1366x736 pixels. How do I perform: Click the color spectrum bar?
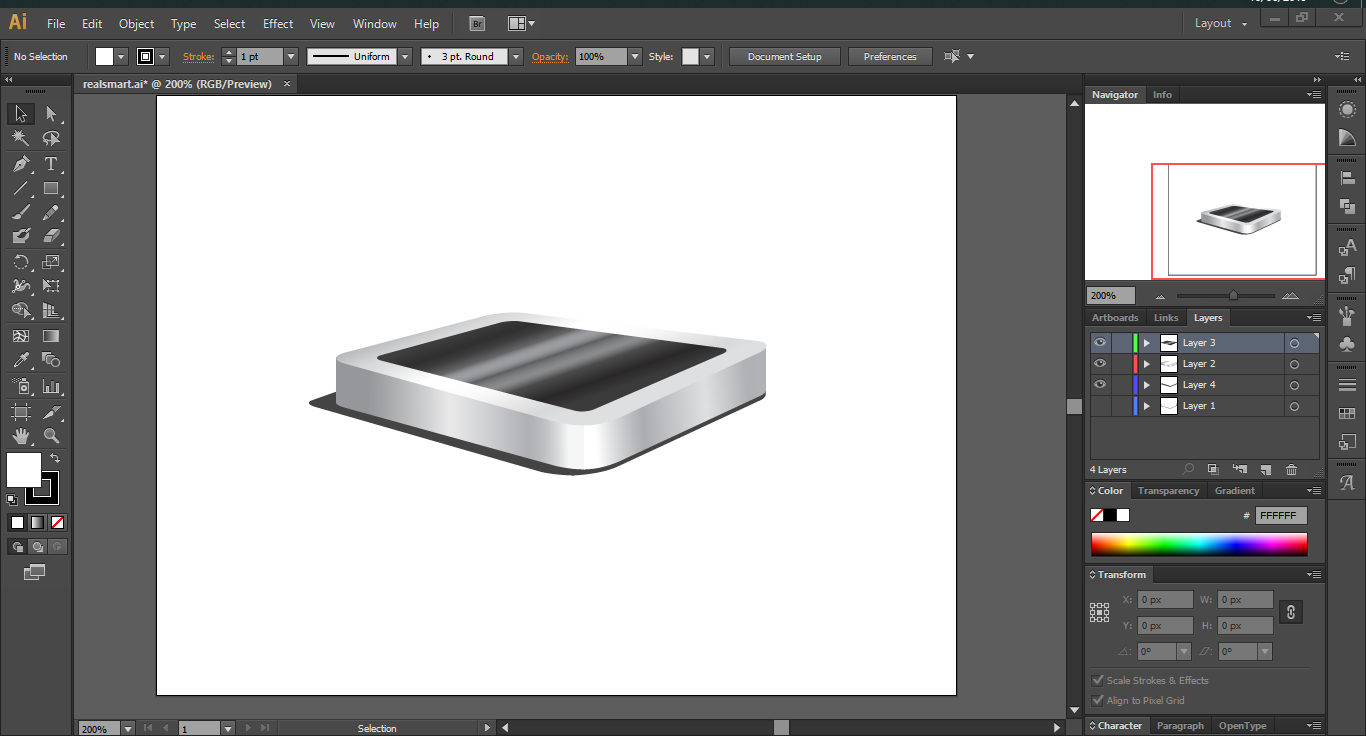coord(1198,544)
